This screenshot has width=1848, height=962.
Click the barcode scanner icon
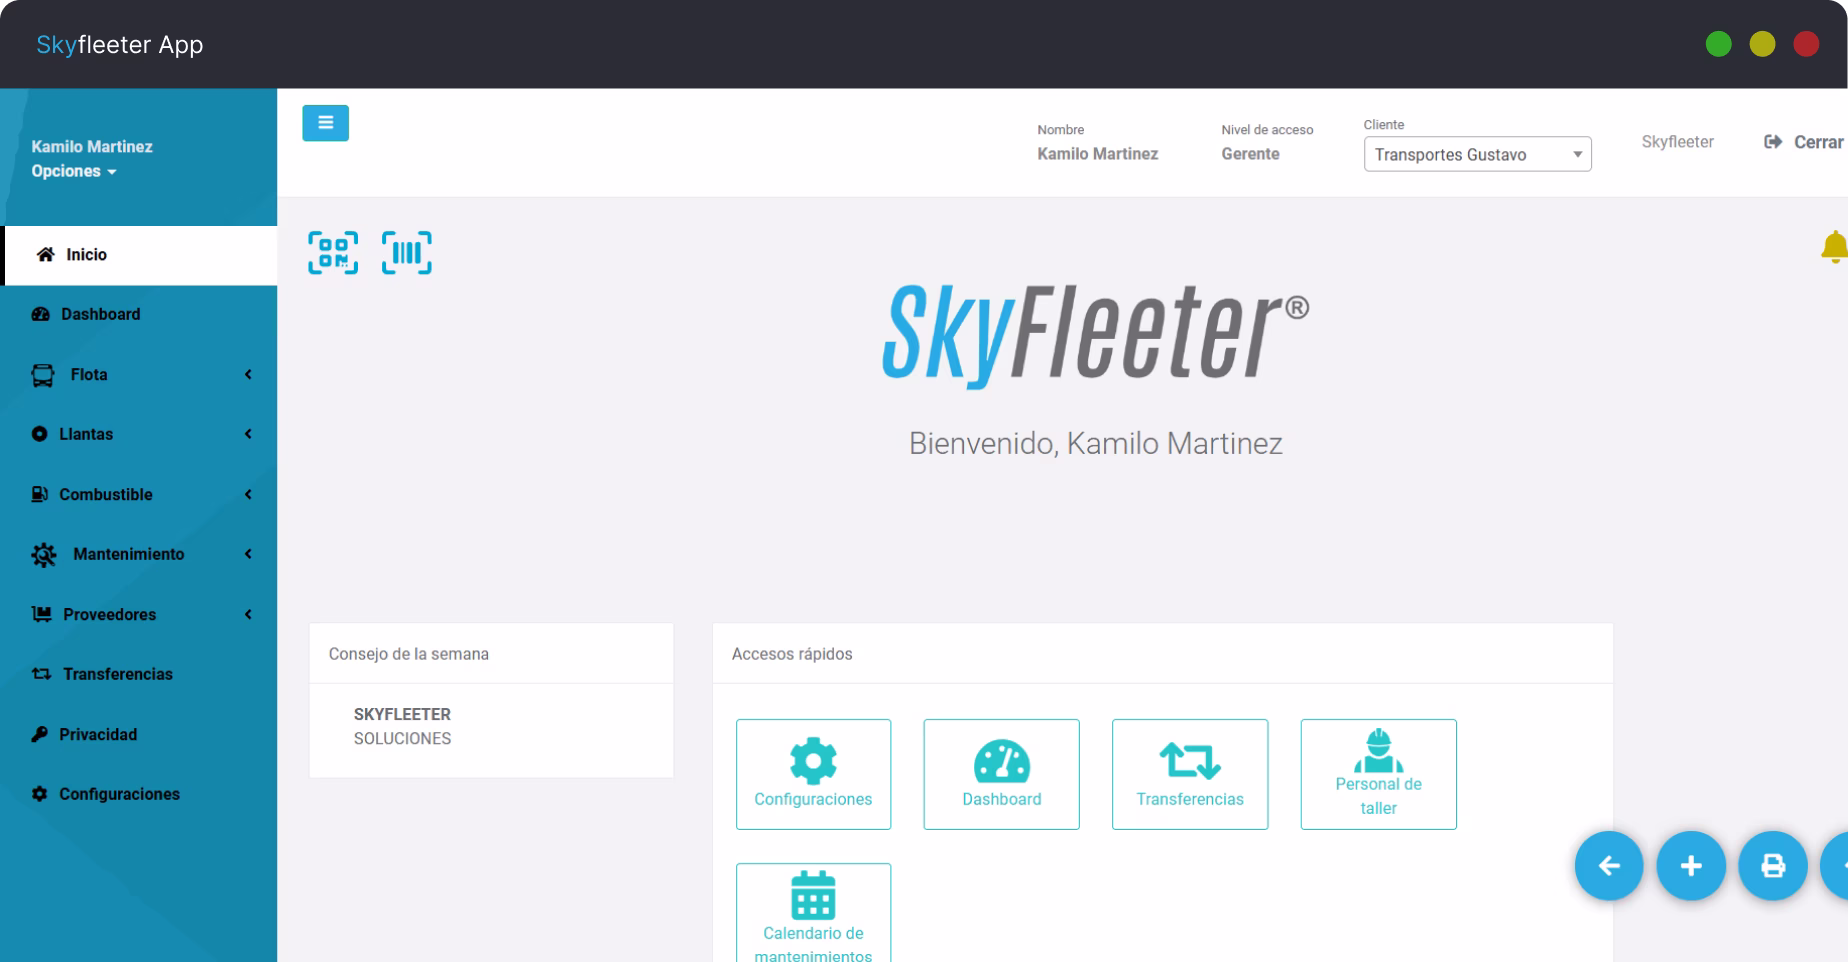tap(406, 253)
